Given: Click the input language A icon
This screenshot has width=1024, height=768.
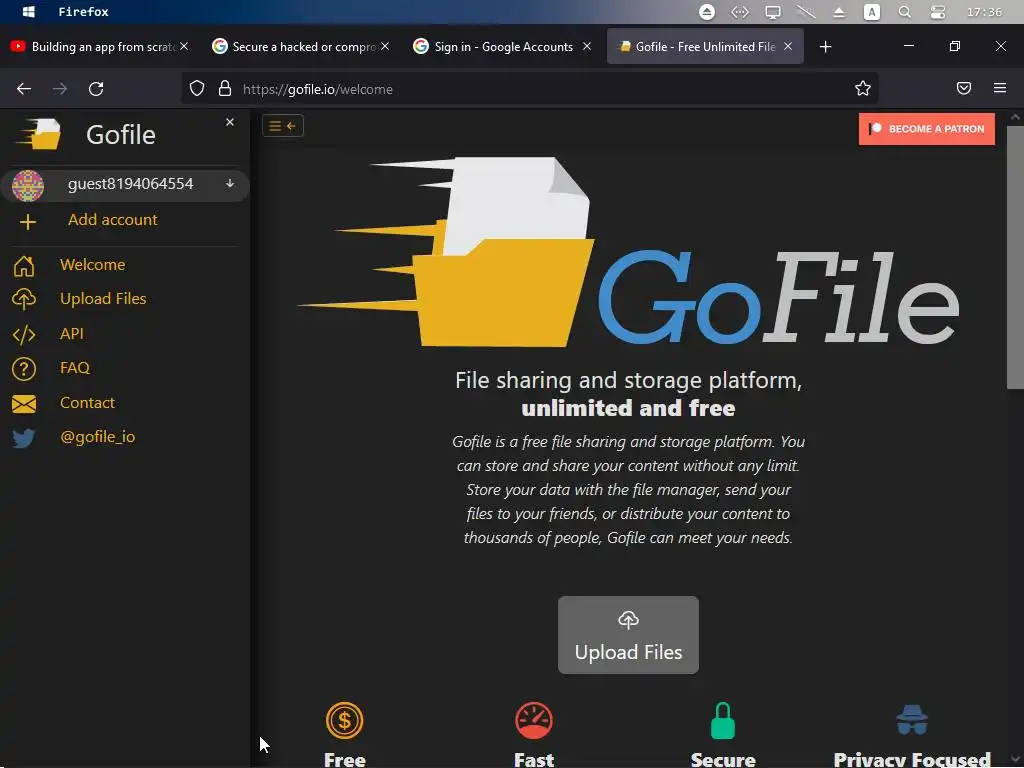Looking at the screenshot, I should [x=872, y=12].
